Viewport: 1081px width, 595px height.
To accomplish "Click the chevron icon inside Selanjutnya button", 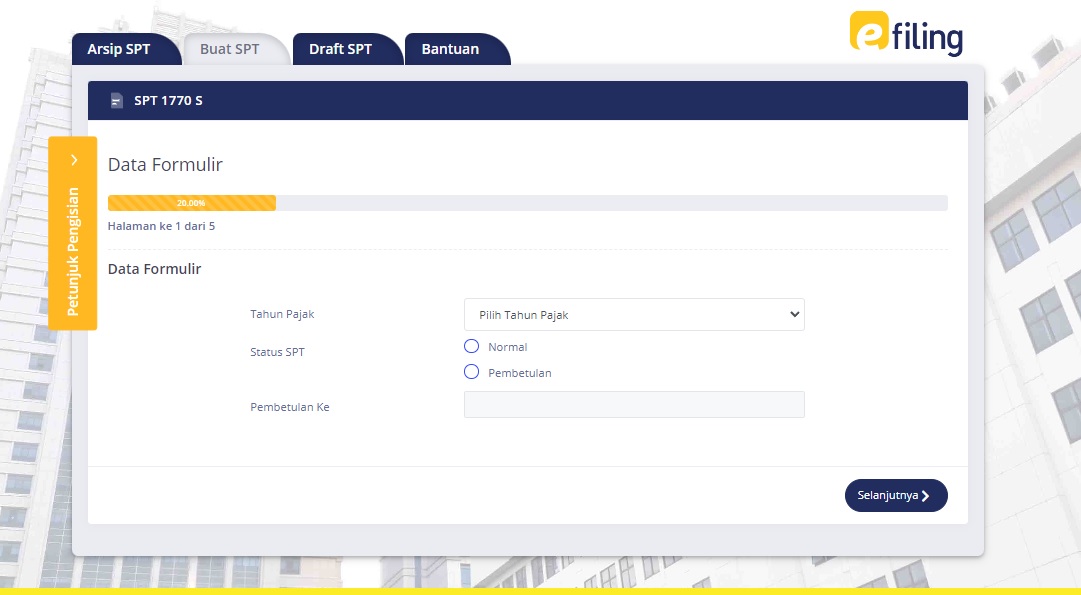I will (x=927, y=495).
